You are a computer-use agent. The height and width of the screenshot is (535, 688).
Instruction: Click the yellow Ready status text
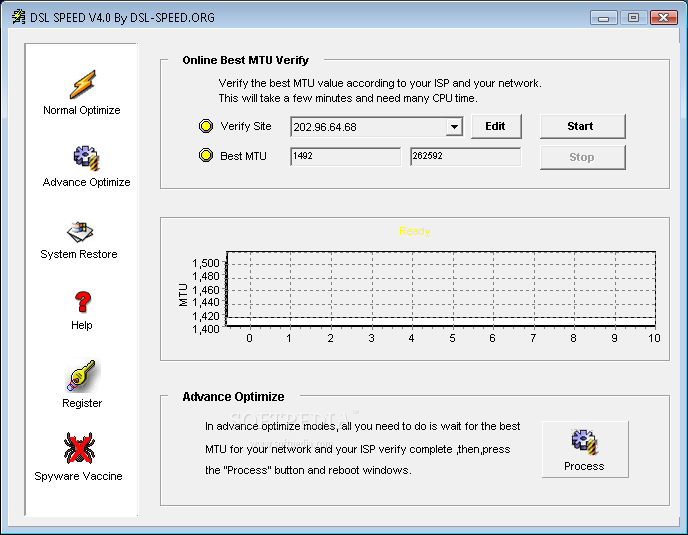[x=414, y=231]
